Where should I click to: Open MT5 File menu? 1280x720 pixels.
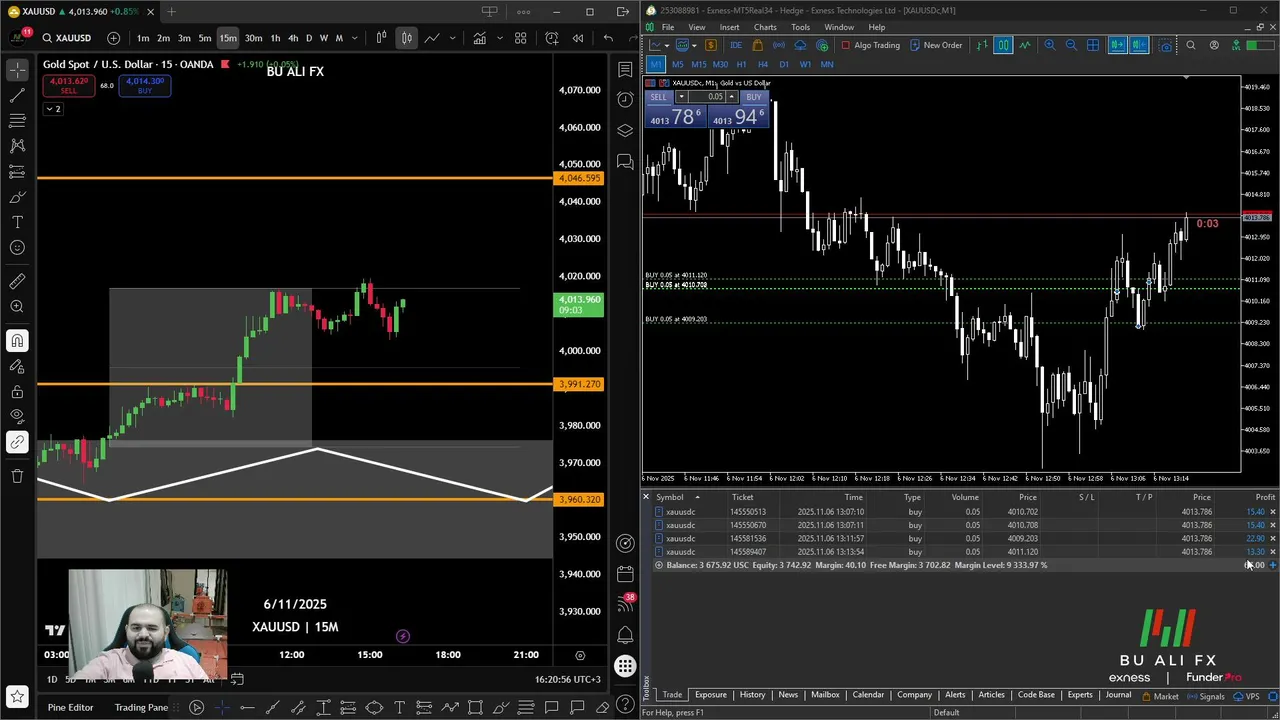pos(667,27)
